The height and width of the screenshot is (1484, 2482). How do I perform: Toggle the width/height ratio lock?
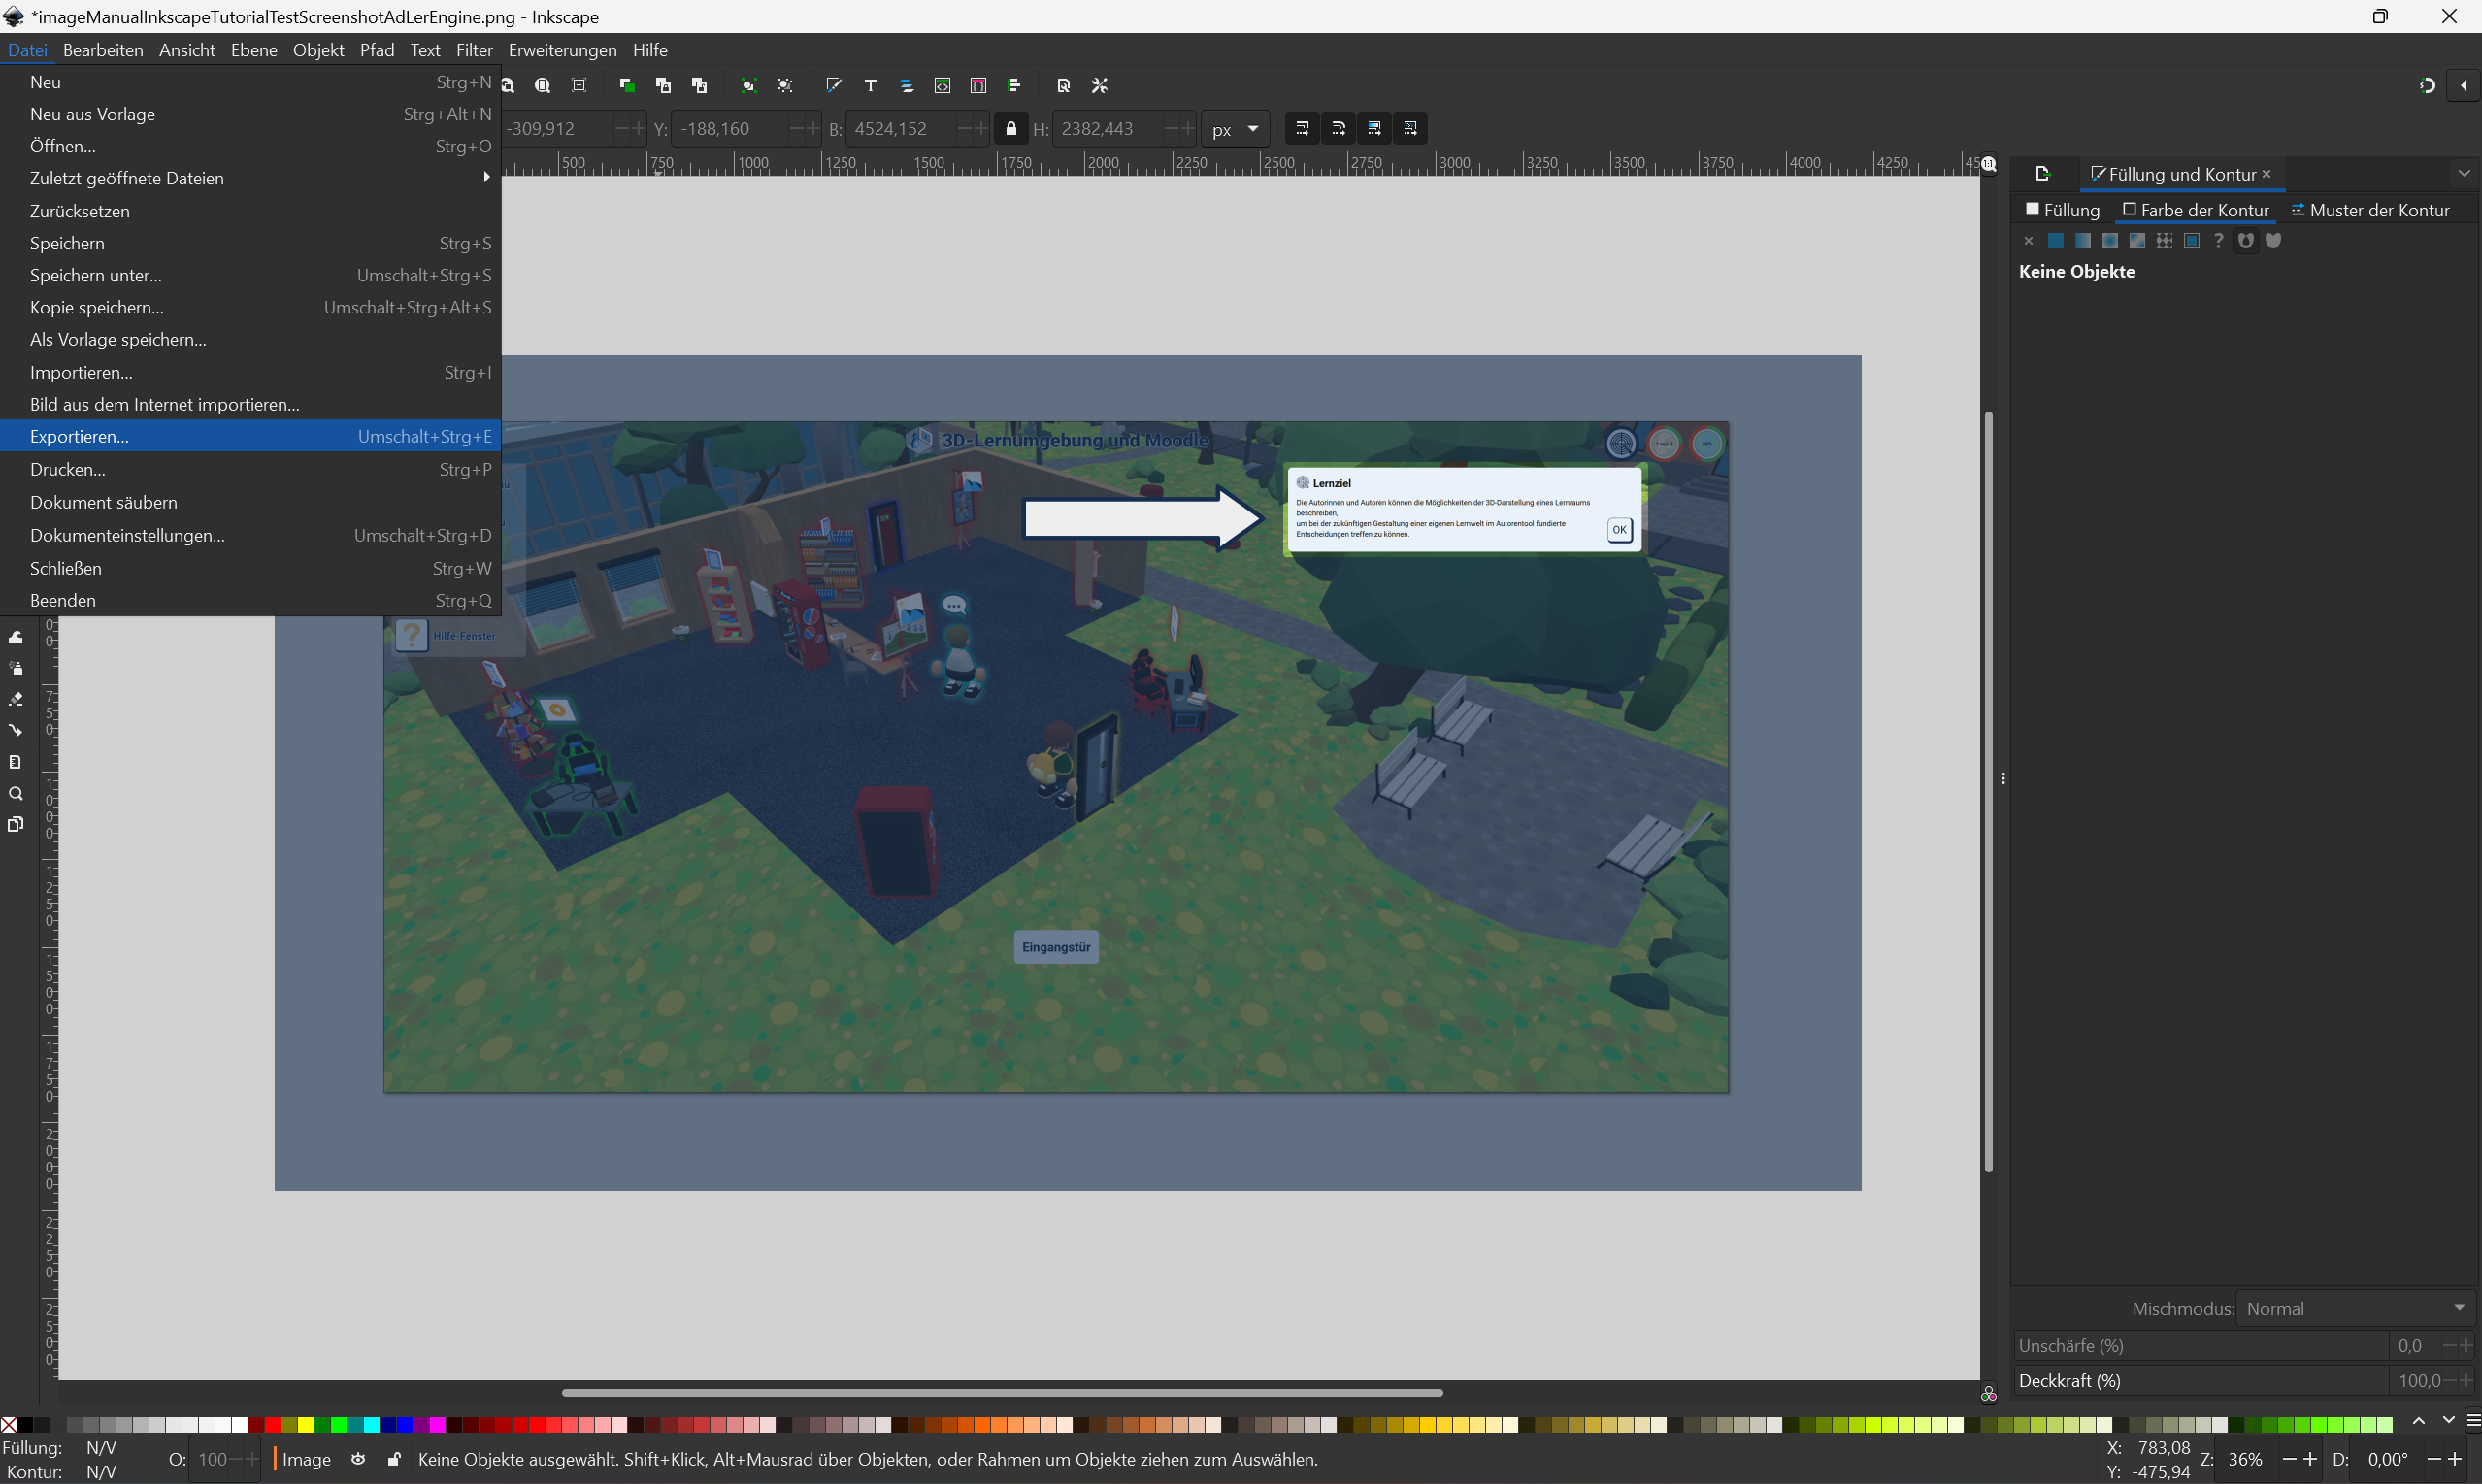click(x=1011, y=129)
